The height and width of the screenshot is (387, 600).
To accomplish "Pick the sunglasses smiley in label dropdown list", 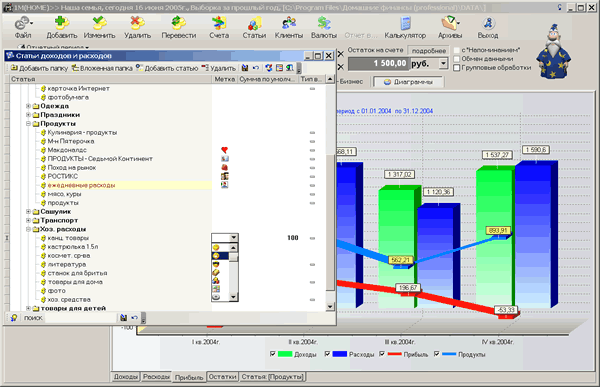I will (216, 264).
